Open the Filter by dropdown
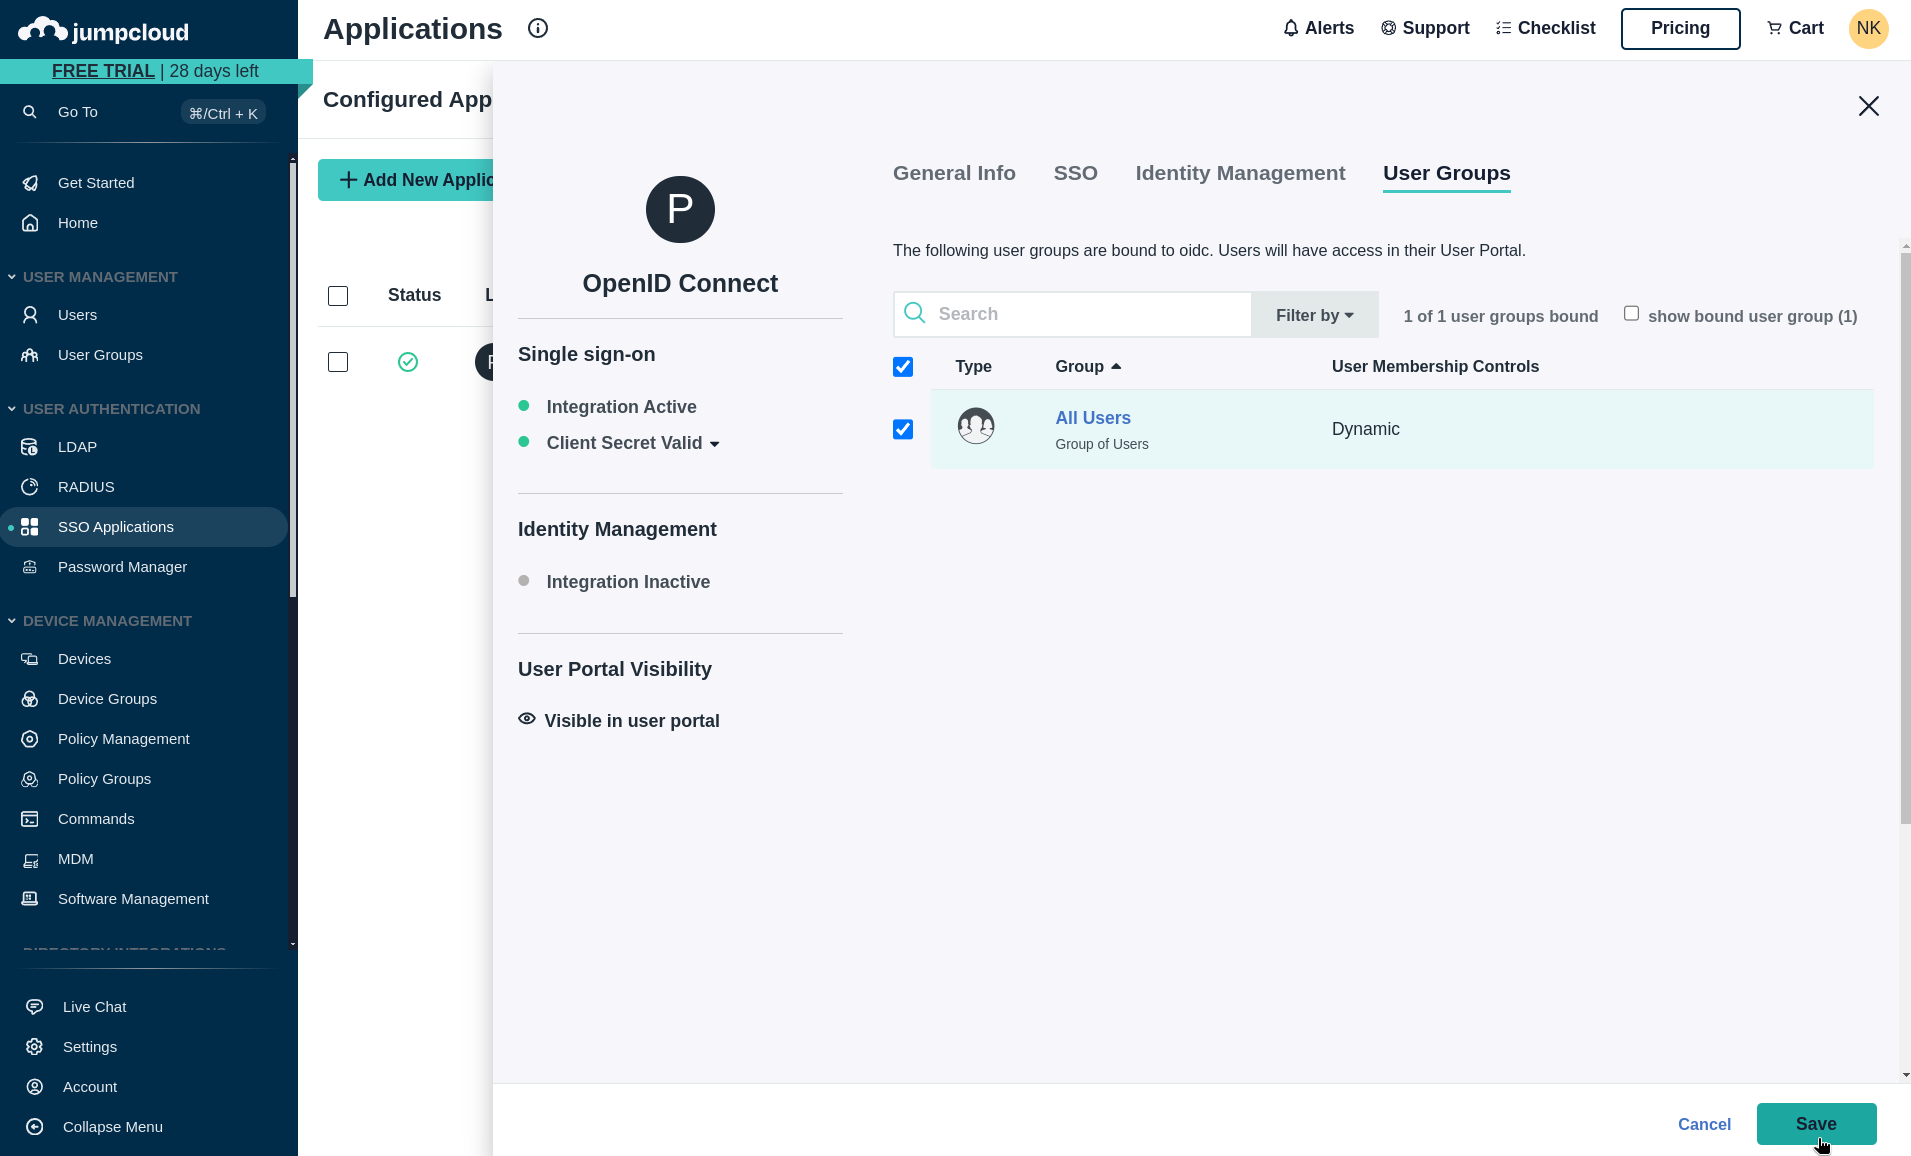The height and width of the screenshot is (1156, 1911). (1314, 314)
